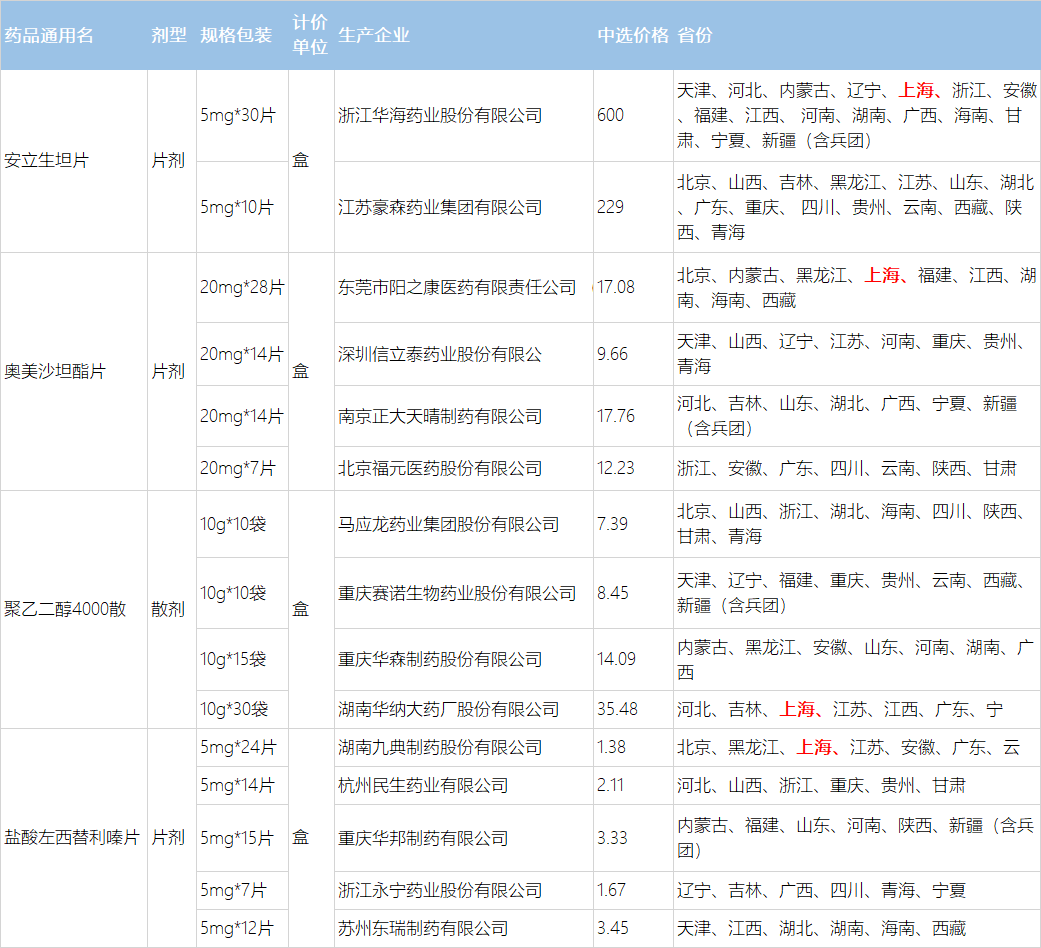The width and height of the screenshot is (1041, 948).
Task: Select the price cell showing 600
Action: [610, 115]
